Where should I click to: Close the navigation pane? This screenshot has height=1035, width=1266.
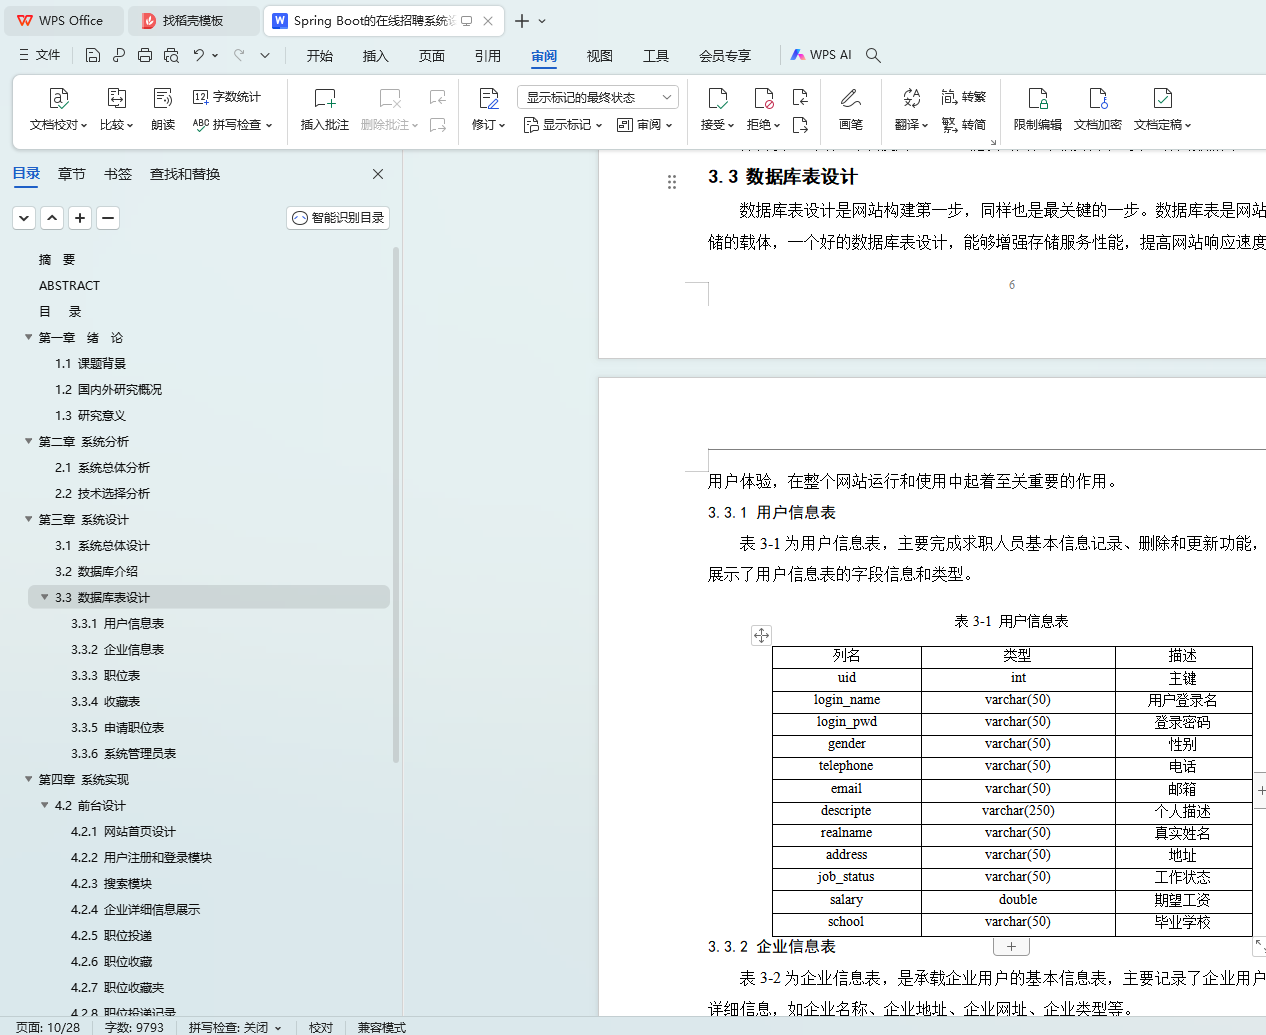coord(378,174)
